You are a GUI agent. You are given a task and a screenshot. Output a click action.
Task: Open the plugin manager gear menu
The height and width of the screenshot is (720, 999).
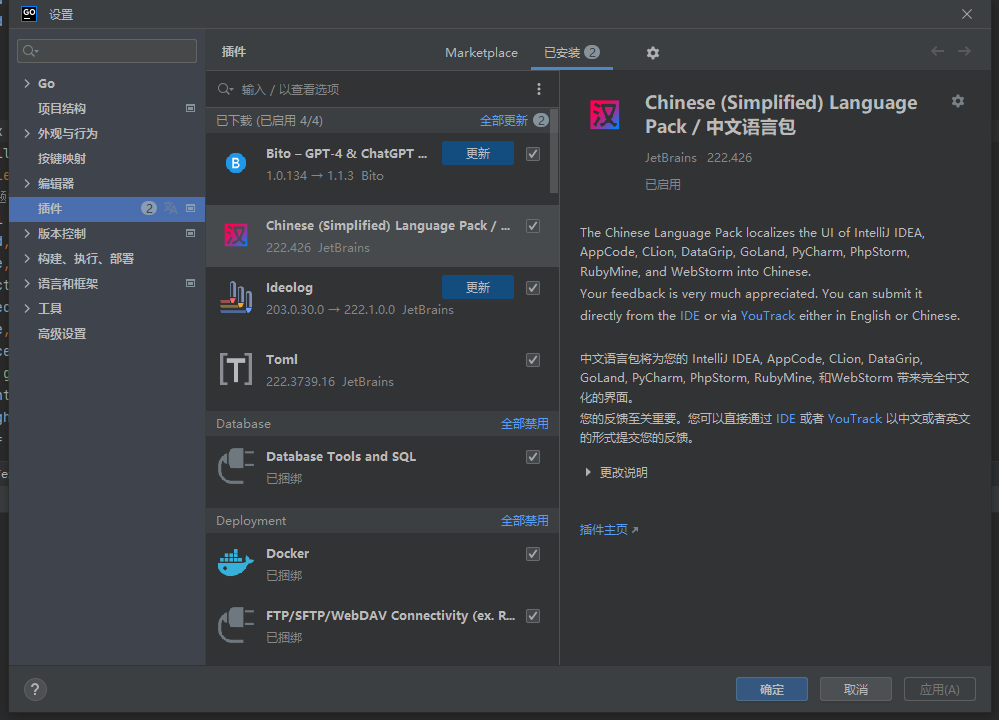(652, 52)
